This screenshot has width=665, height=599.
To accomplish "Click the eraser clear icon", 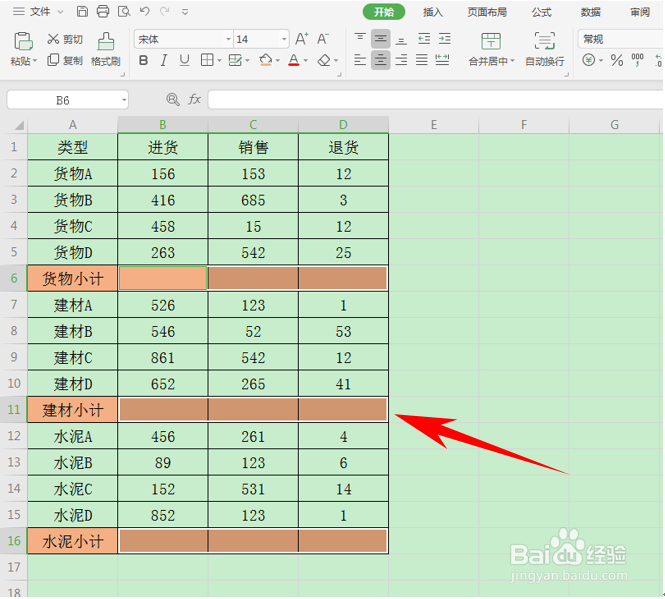I will coord(324,60).
